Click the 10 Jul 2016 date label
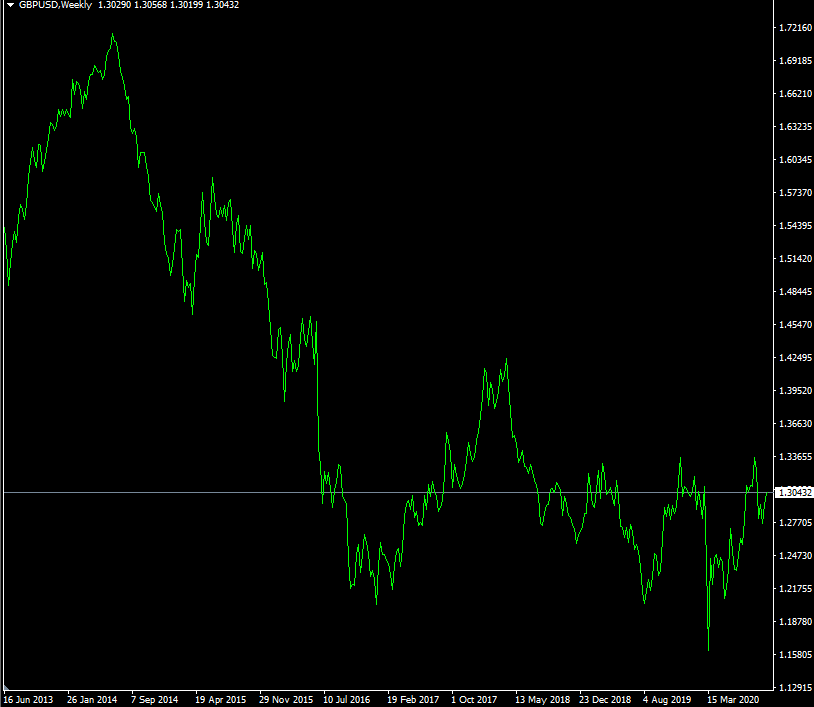The height and width of the screenshot is (707, 814). point(348,700)
